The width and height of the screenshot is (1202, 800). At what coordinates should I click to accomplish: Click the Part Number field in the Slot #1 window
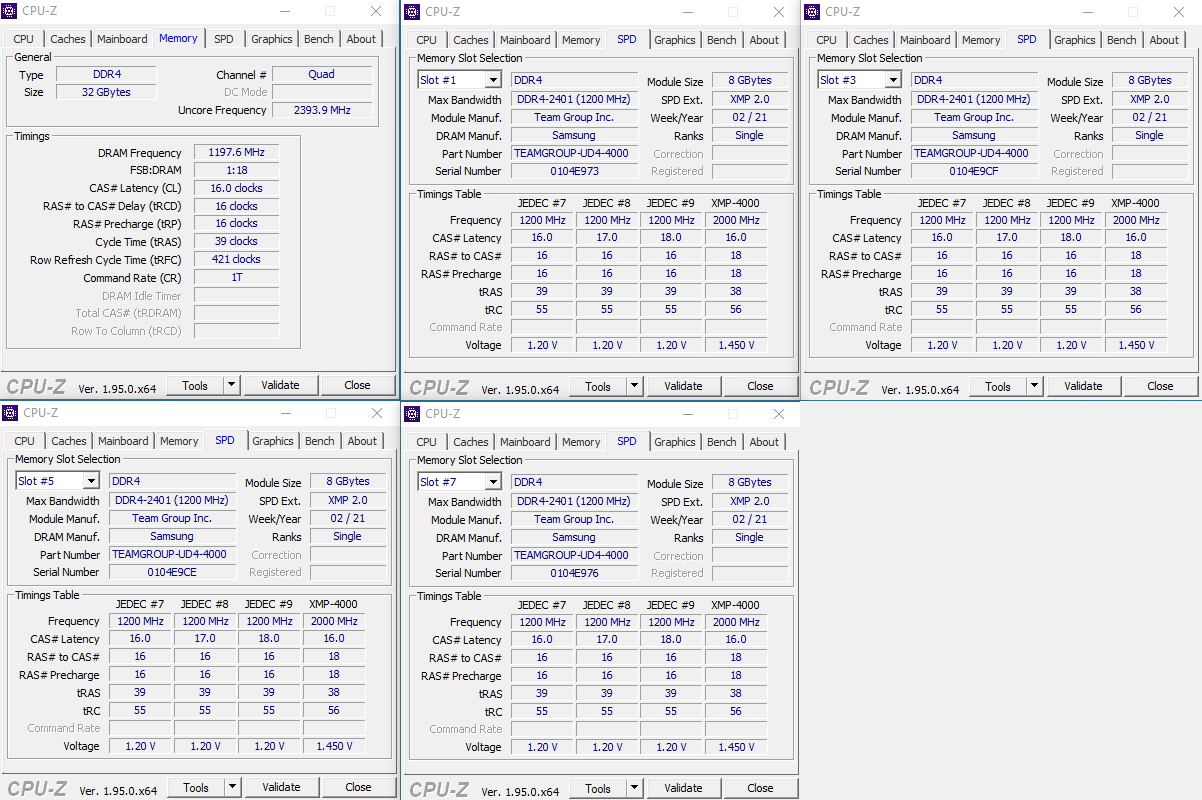(x=574, y=153)
